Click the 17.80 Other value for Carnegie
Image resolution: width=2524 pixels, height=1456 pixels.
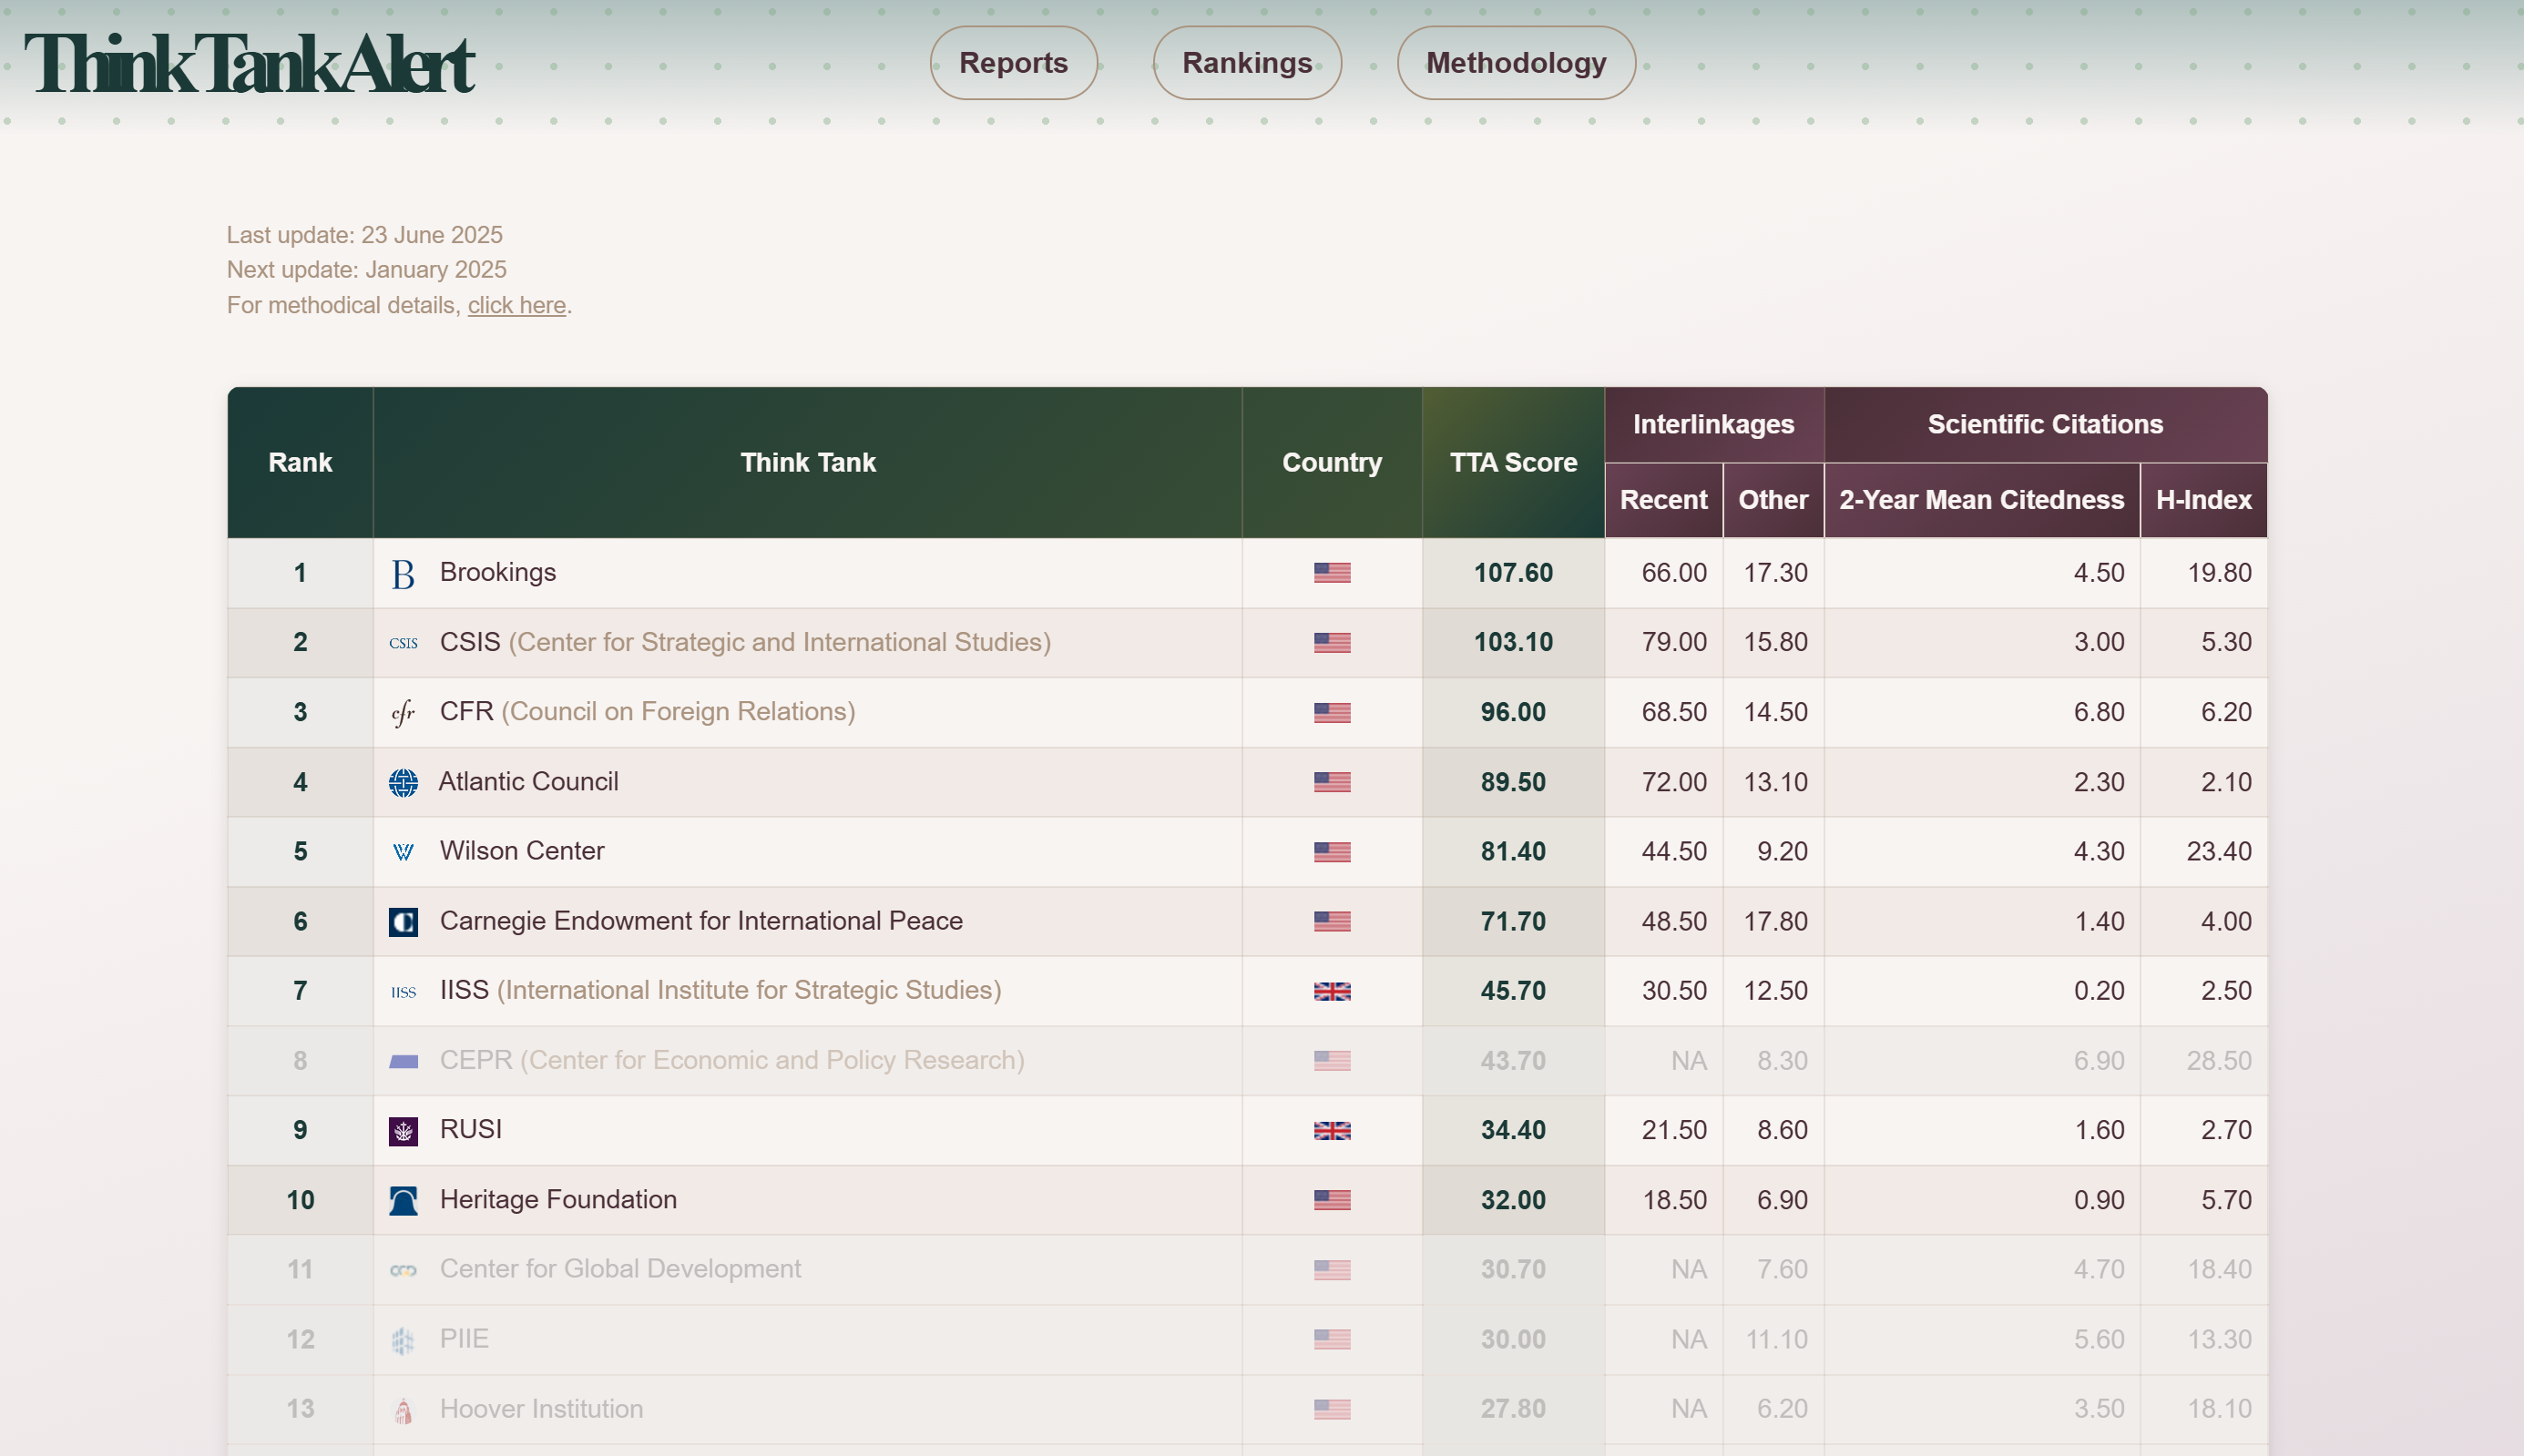pyautogui.click(x=1775, y=921)
